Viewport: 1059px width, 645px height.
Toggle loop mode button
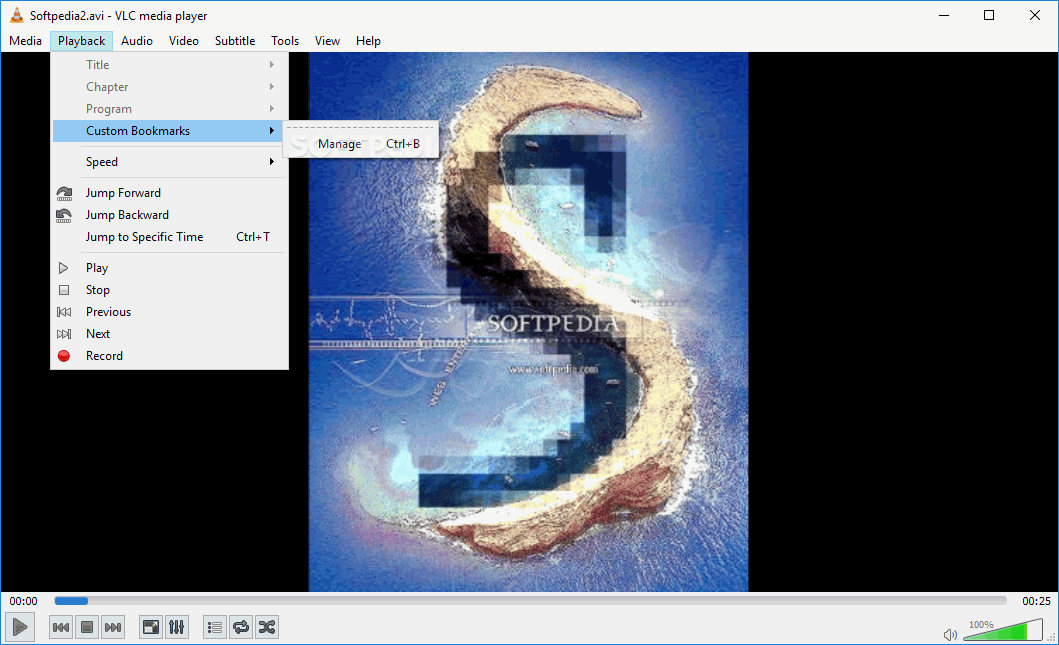[x=240, y=627]
